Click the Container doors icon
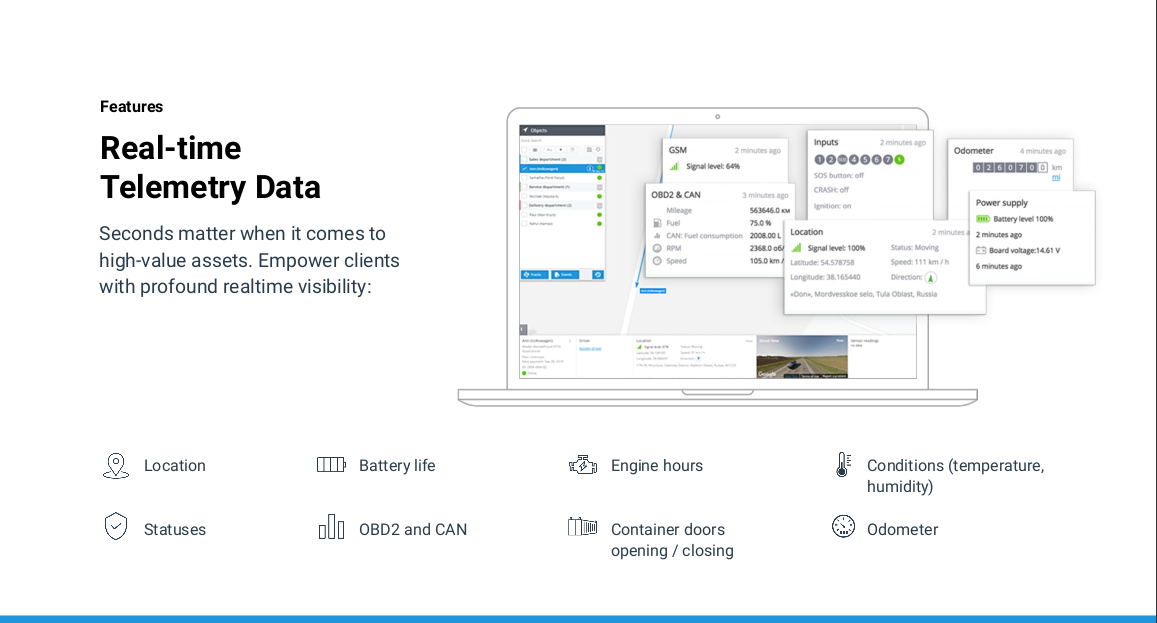Image resolution: width=1157 pixels, height=623 pixels. (x=583, y=527)
